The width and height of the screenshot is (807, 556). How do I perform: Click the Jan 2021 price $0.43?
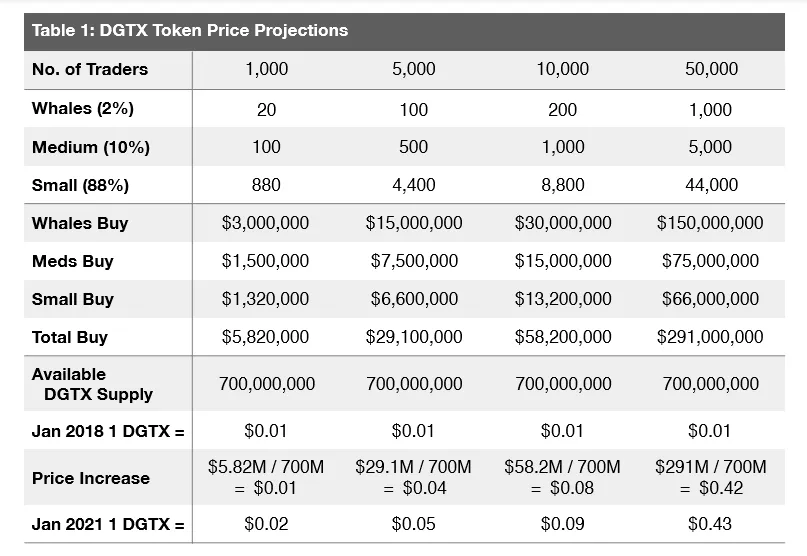click(710, 524)
